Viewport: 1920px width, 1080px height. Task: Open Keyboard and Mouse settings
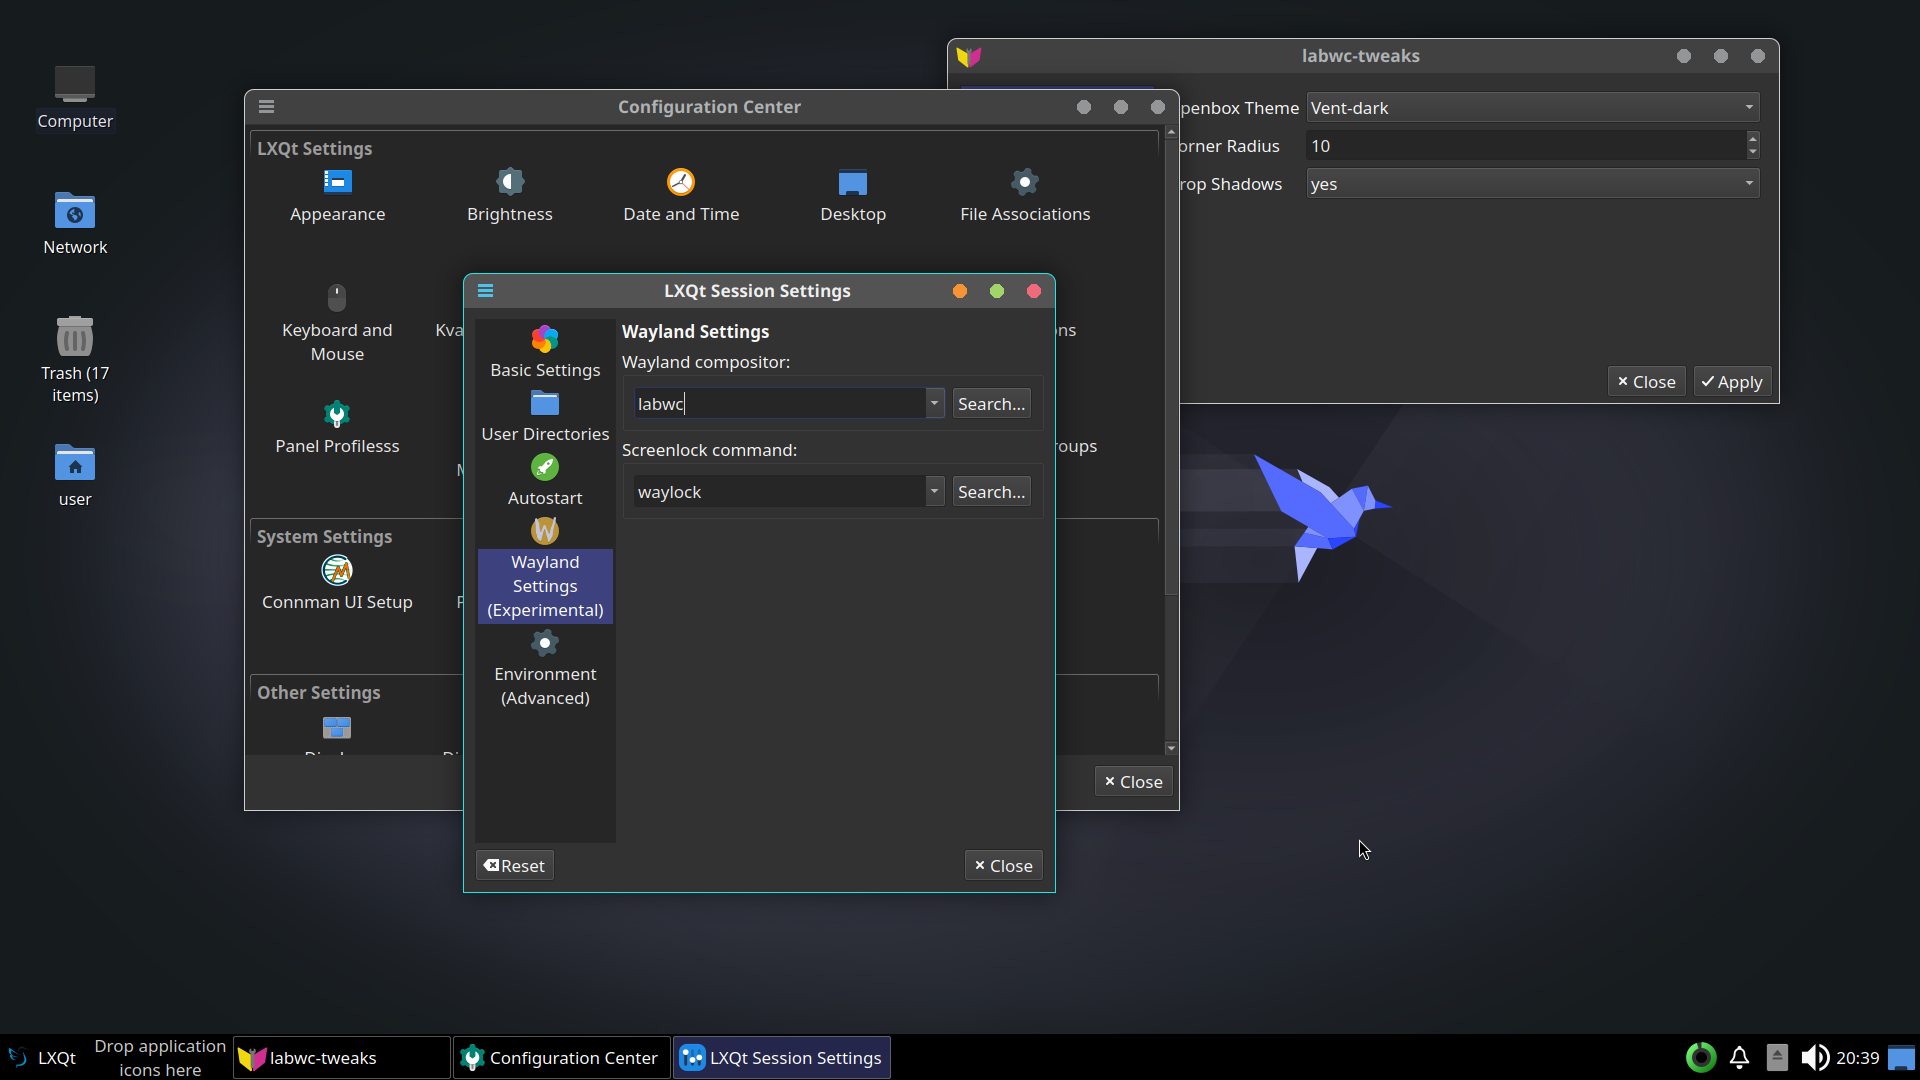coord(337,320)
